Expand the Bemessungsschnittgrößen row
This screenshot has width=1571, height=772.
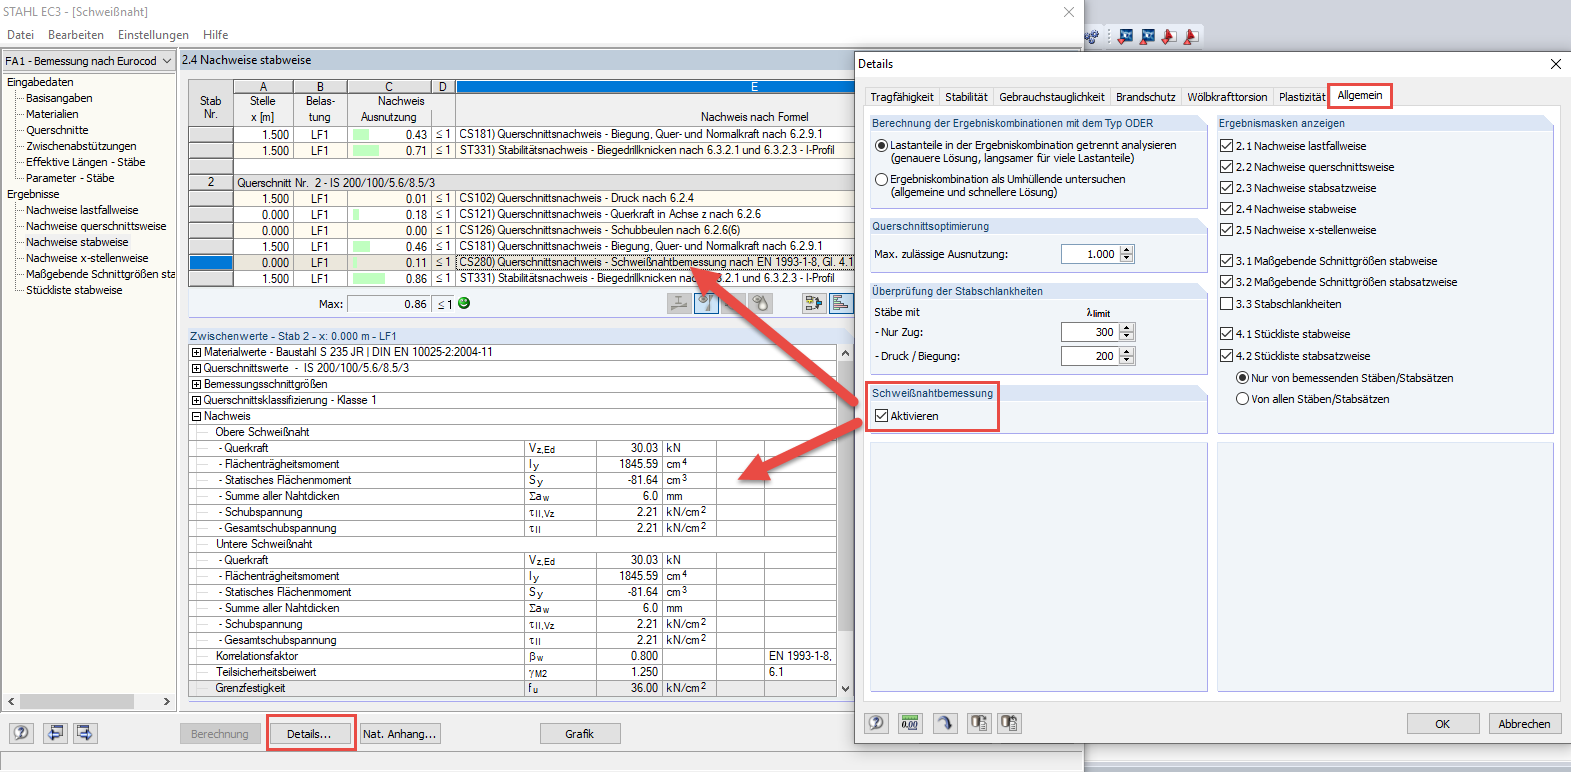pos(196,384)
